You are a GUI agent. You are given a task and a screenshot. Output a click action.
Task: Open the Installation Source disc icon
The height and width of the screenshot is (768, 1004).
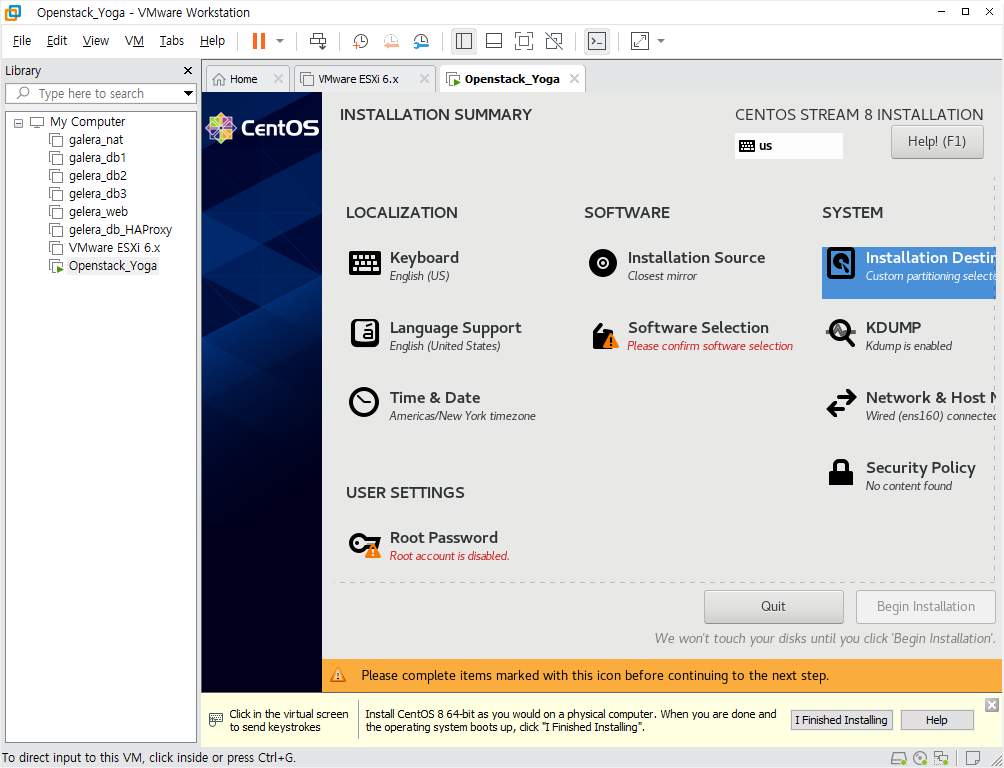pyautogui.click(x=603, y=263)
